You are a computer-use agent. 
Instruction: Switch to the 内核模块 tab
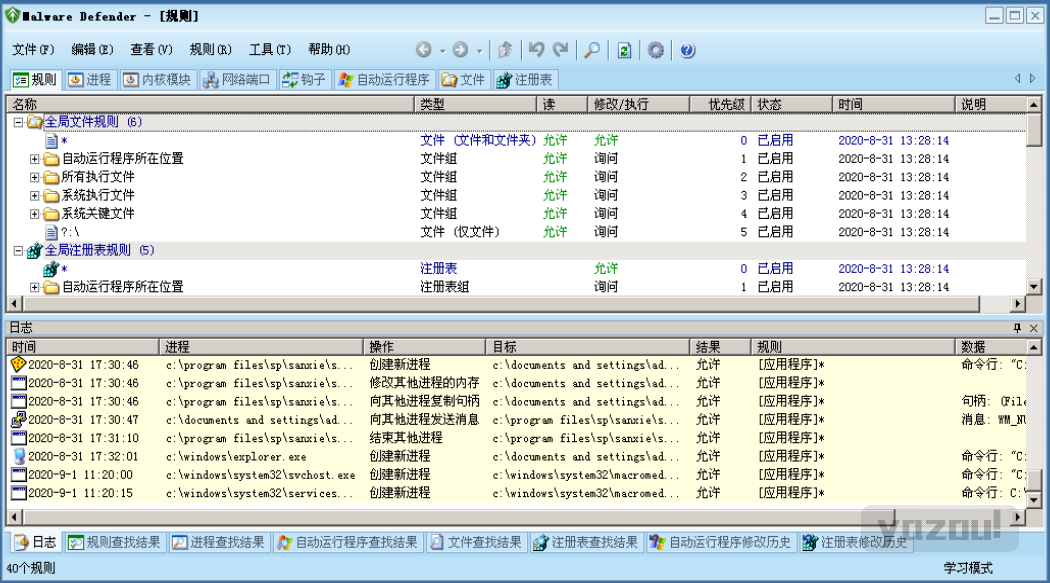[157, 80]
